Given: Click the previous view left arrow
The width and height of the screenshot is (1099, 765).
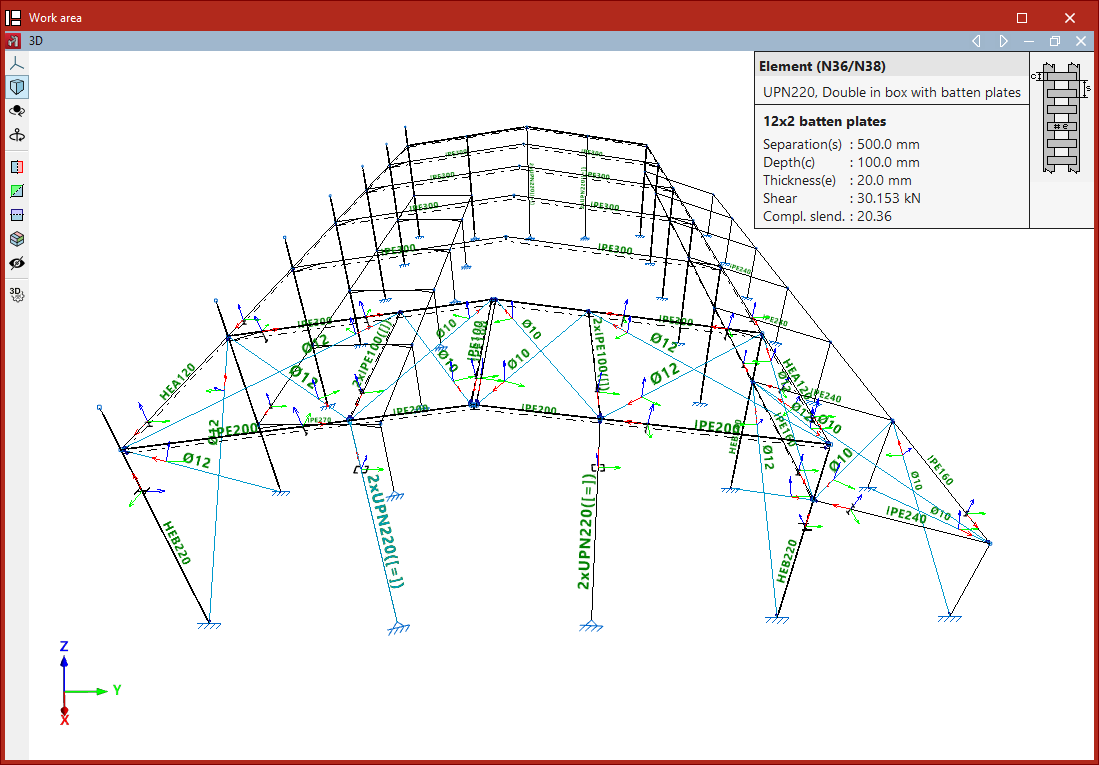Looking at the screenshot, I should pos(977,41).
